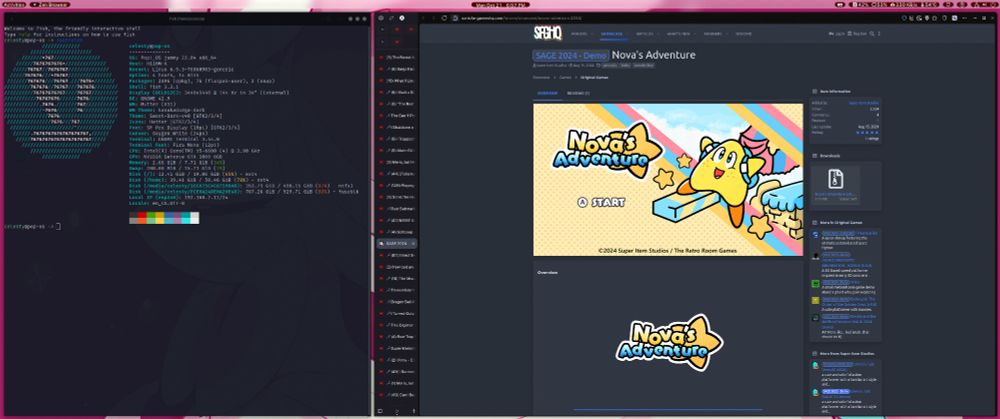Click the middle icon in browser sidebar footer

[397, 411]
